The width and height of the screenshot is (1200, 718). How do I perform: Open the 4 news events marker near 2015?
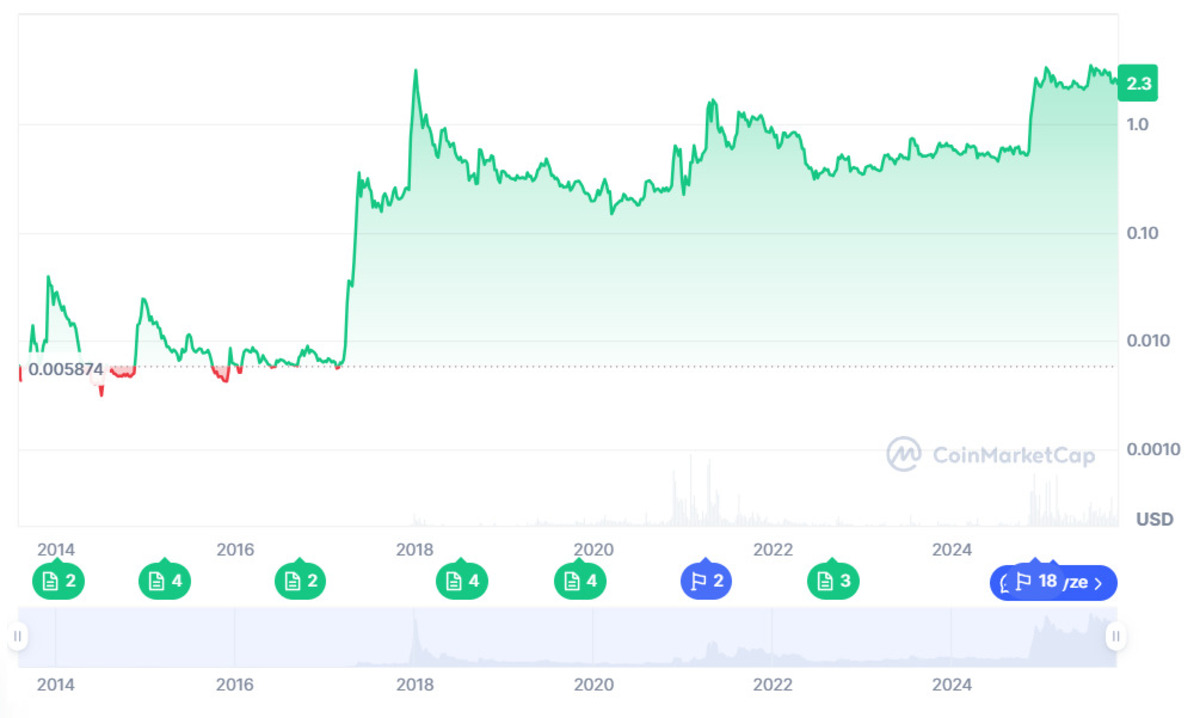[164, 581]
